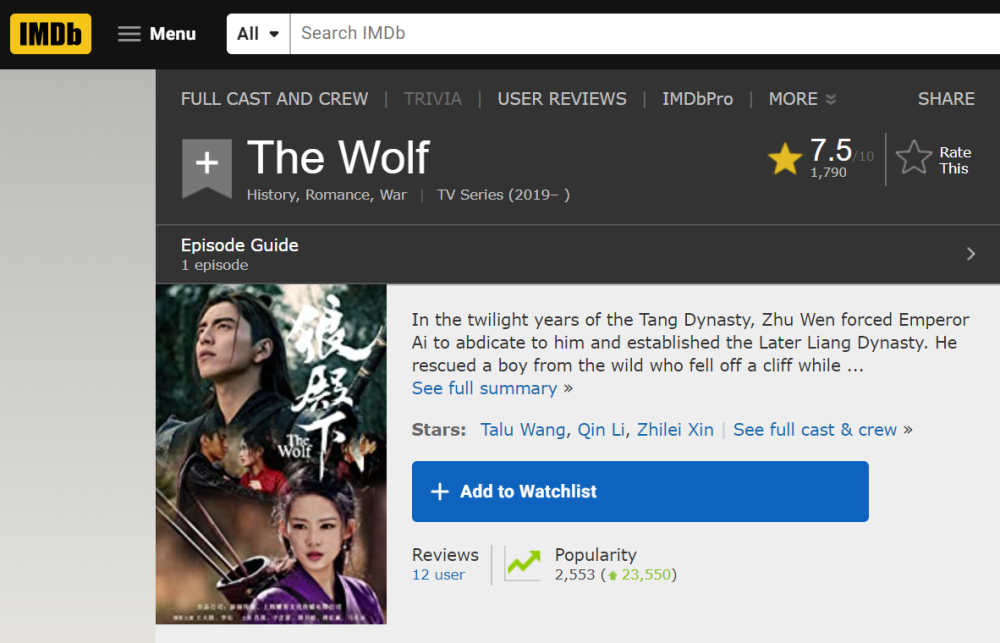Go to the IMDbPro link
The height and width of the screenshot is (643, 1000).
(x=697, y=99)
